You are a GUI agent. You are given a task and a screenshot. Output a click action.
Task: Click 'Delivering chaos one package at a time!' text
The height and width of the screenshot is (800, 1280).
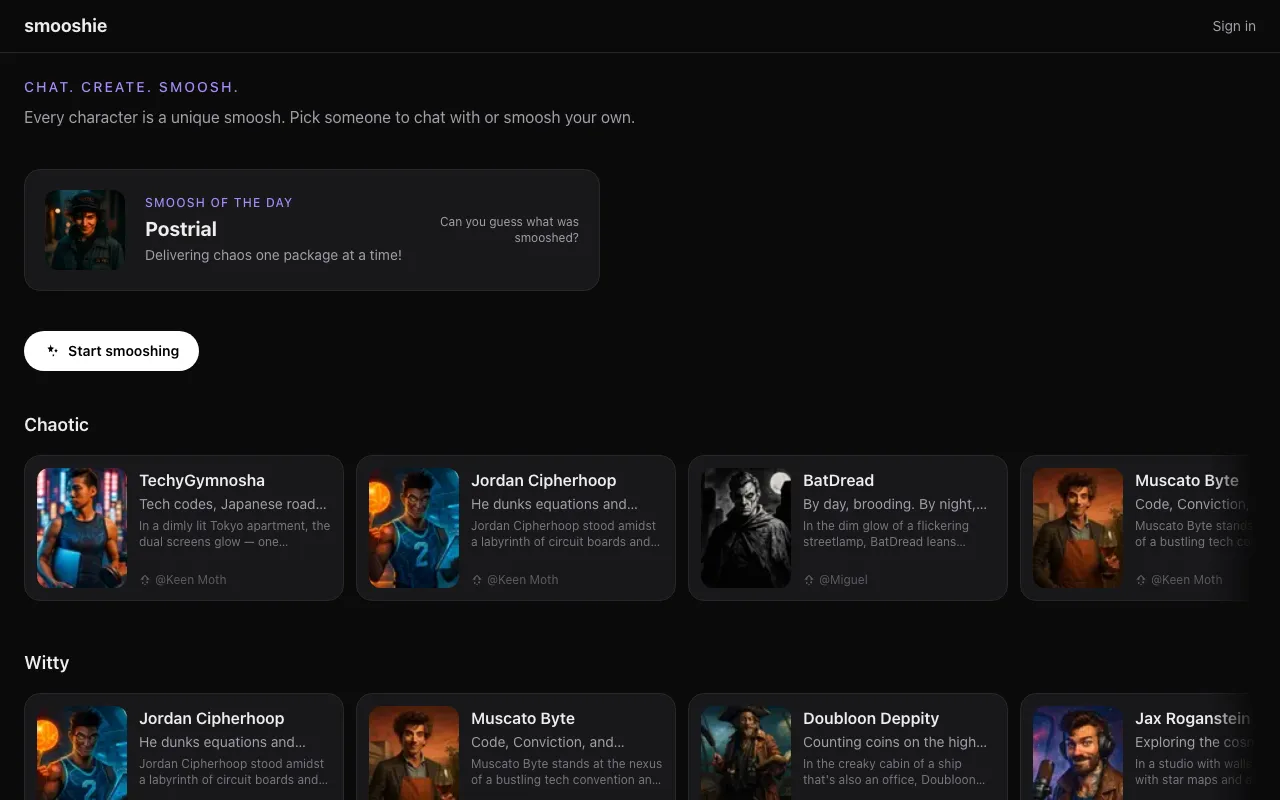pos(273,255)
